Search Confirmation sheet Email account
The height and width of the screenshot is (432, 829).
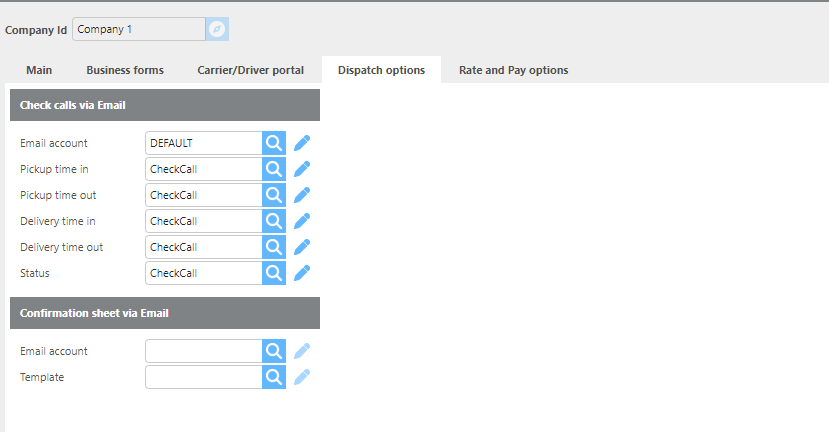coord(274,351)
